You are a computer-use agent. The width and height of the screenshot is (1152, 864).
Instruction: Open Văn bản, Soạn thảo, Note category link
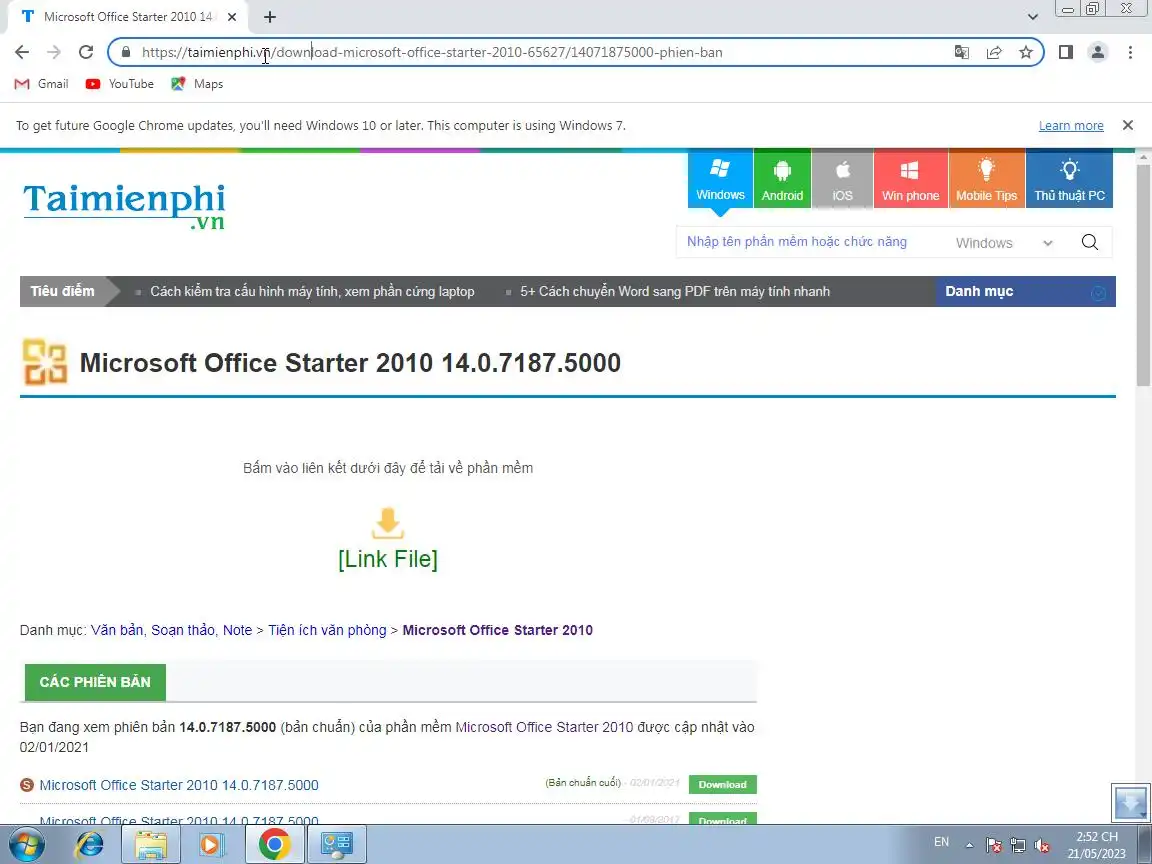tap(171, 630)
